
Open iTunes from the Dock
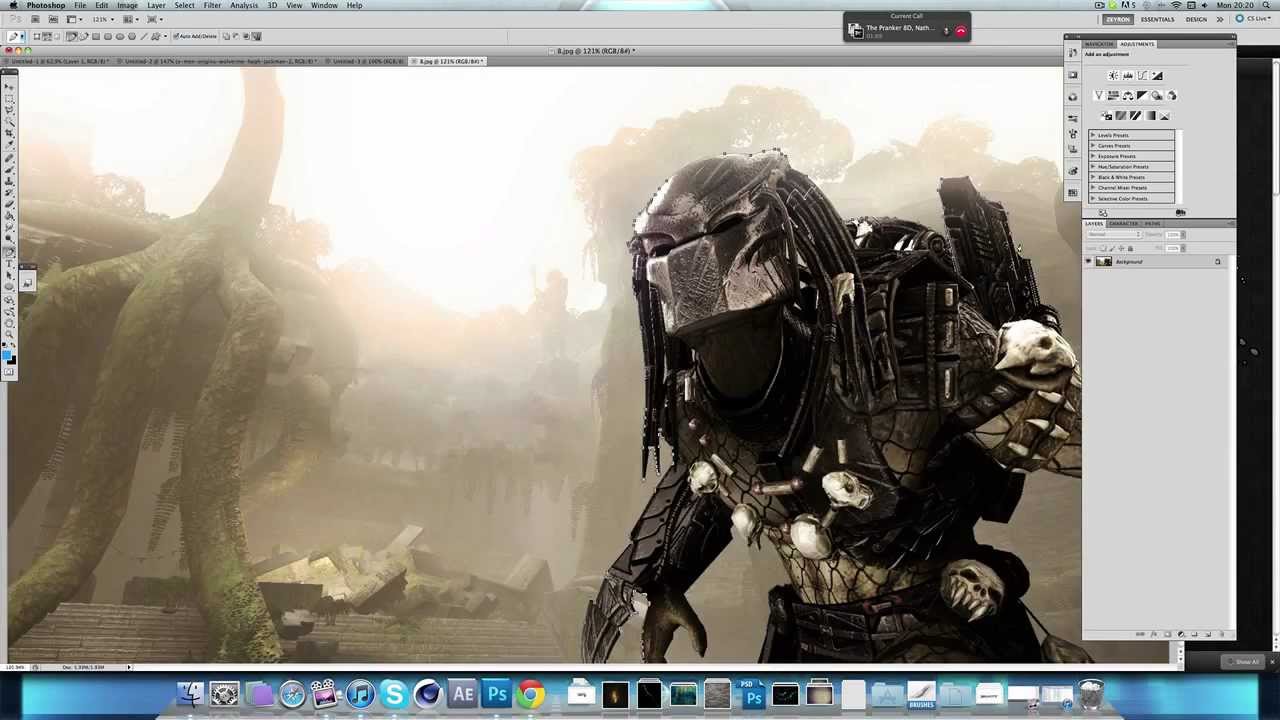(360, 693)
